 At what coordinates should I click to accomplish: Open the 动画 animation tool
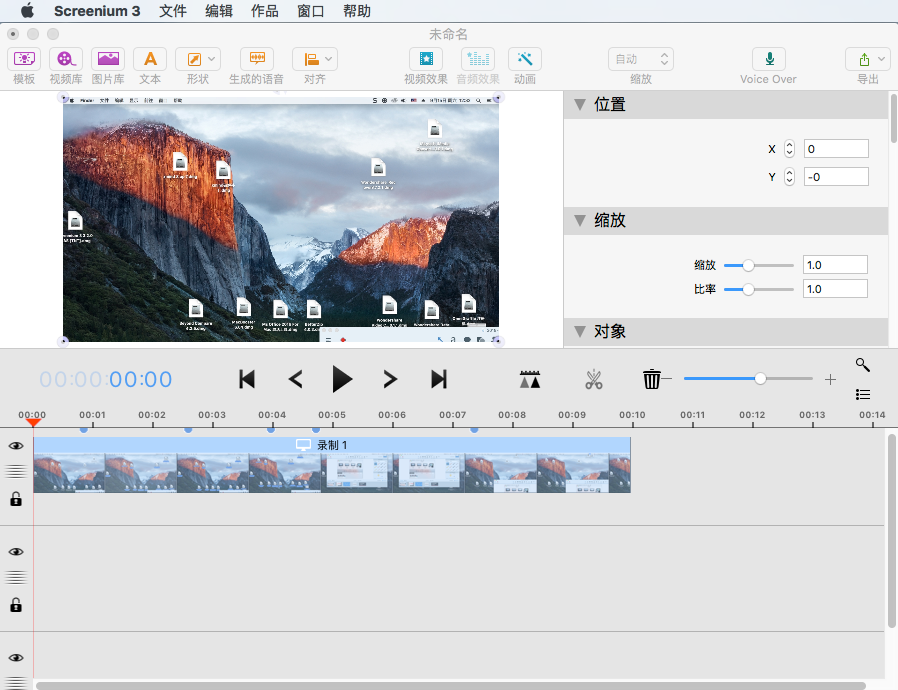click(524, 60)
